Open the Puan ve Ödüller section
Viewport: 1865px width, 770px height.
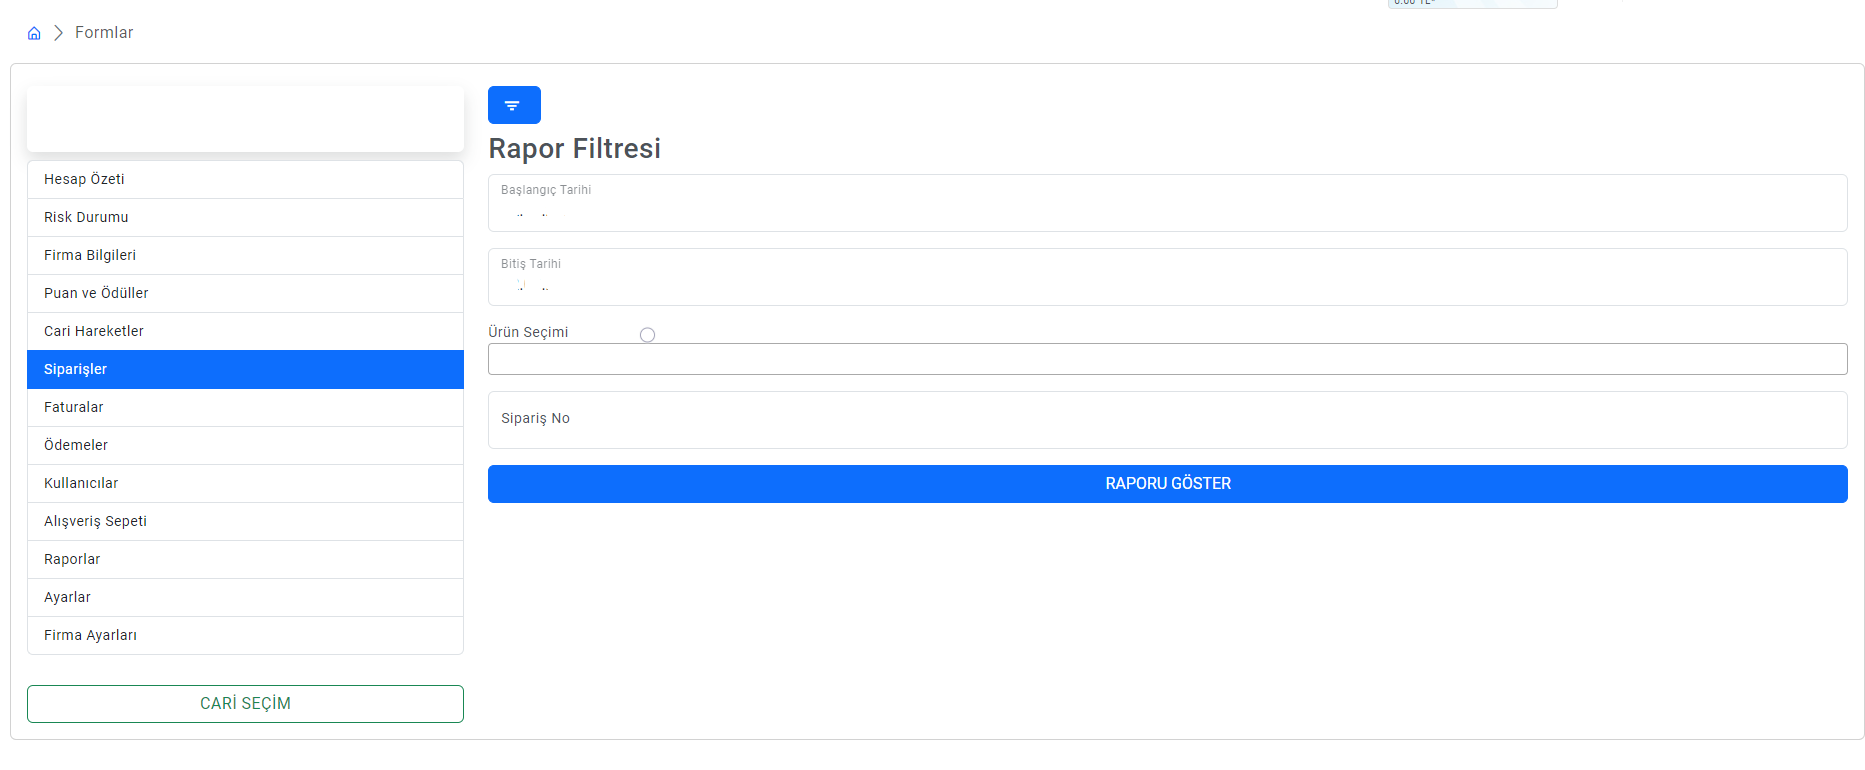pos(245,294)
